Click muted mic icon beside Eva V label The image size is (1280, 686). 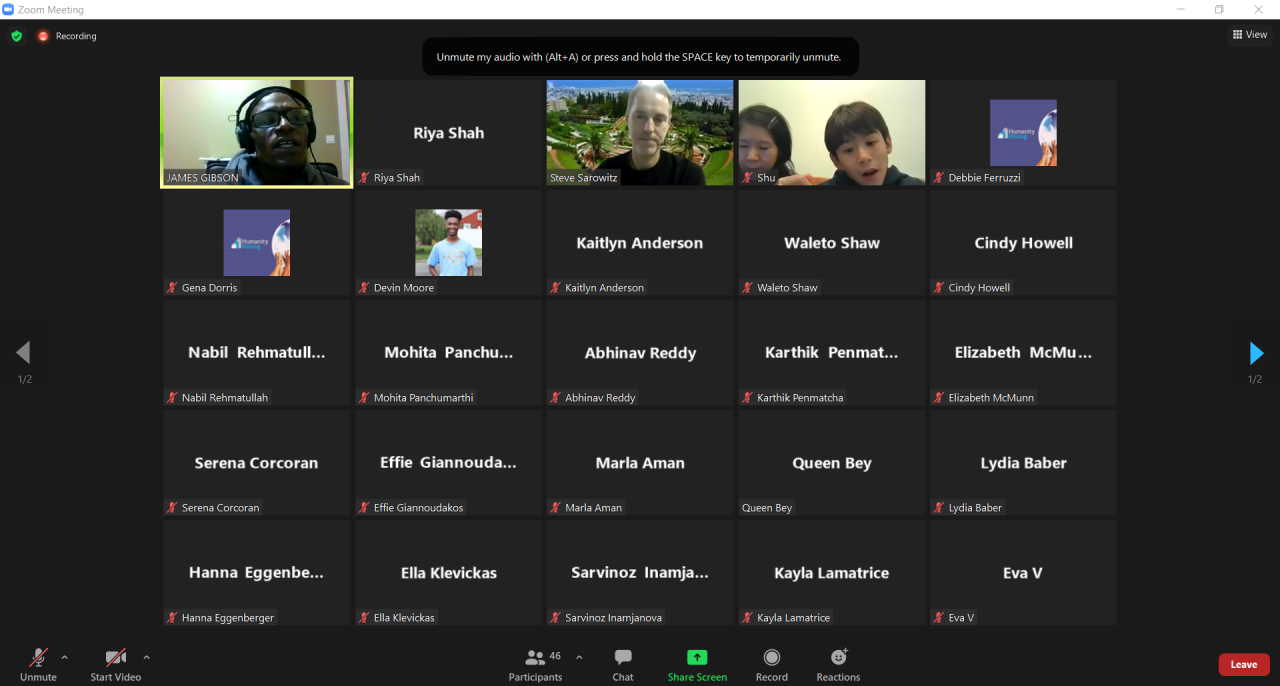(x=940, y=617)
